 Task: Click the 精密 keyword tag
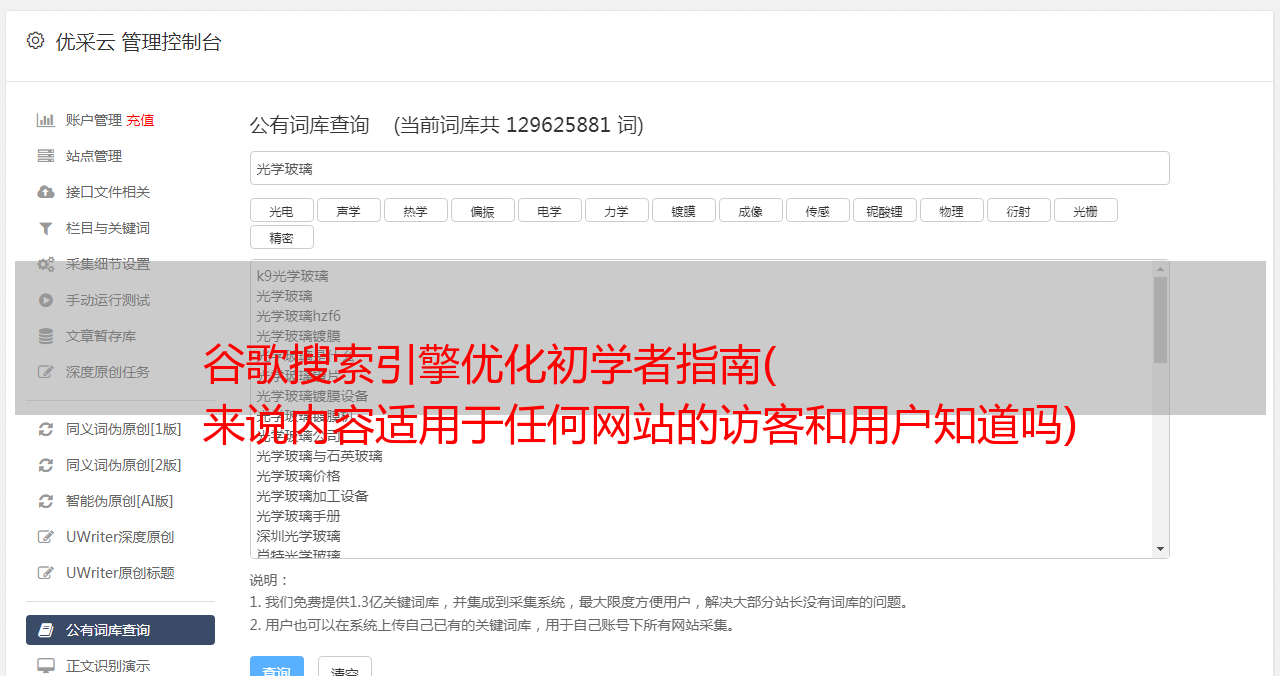(281, 238)
